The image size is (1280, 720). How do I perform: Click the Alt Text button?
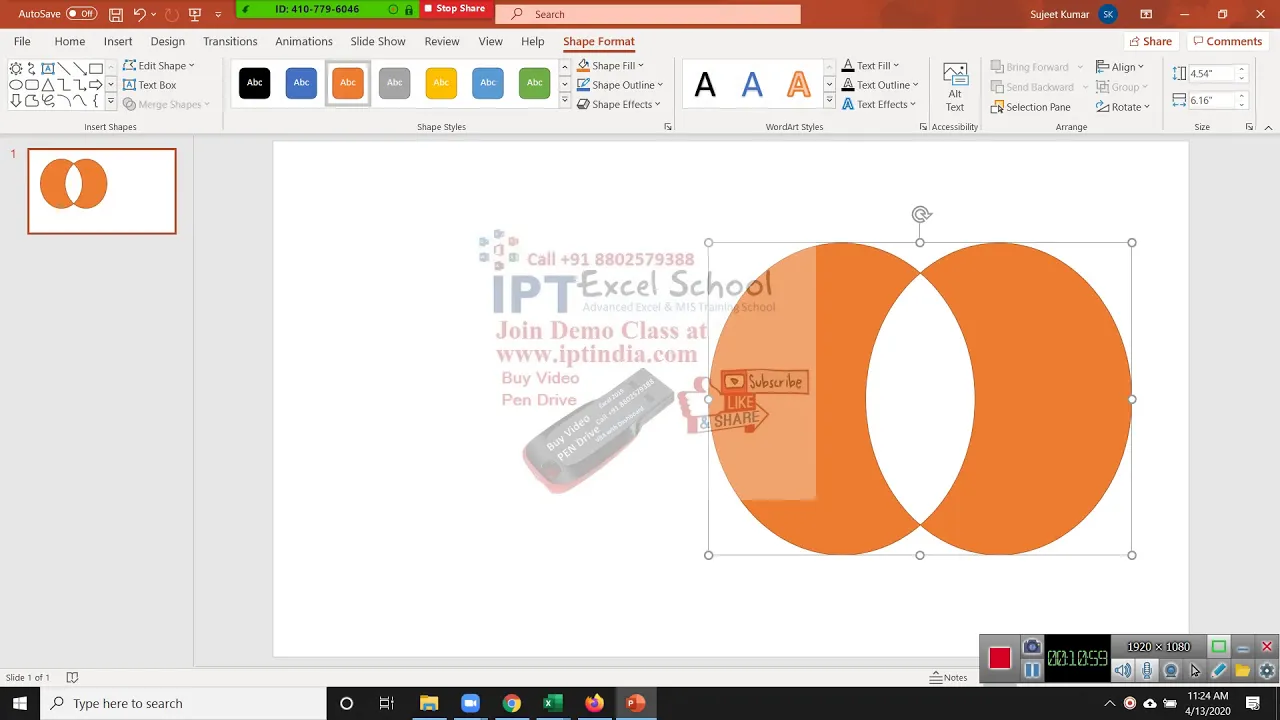click(x=955, y=88)
